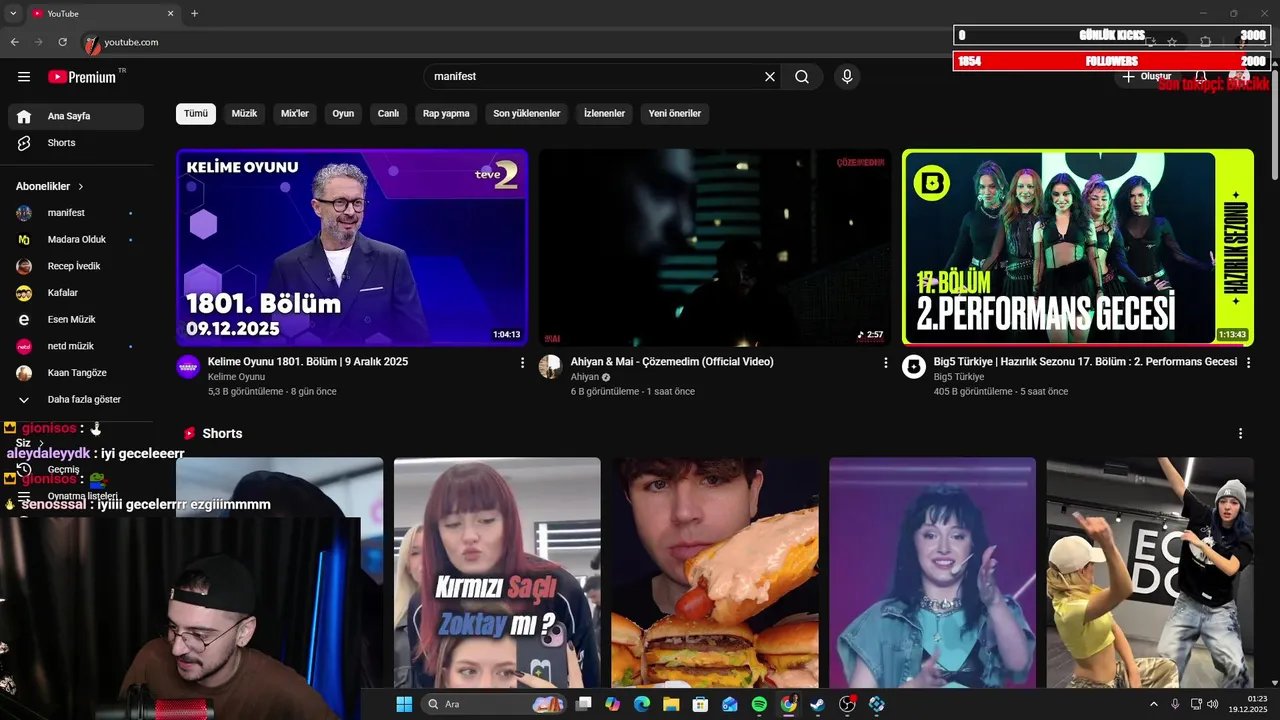The image size is (1280, 720).
Task: Click the 'Big5 Türkiye' channel name link
Action: [959, 377]
